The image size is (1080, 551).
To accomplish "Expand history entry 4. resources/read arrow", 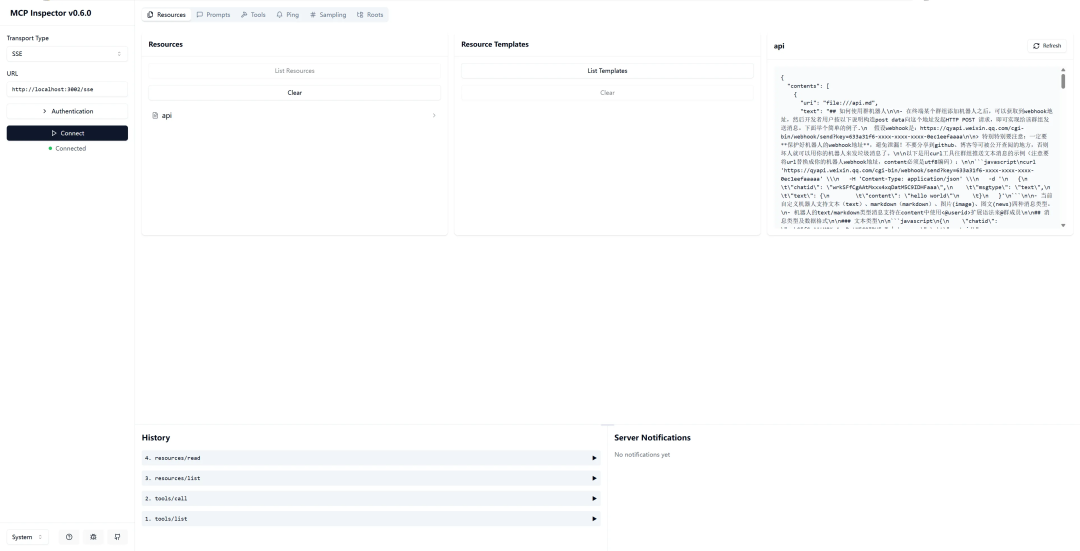I will [594, 458].
